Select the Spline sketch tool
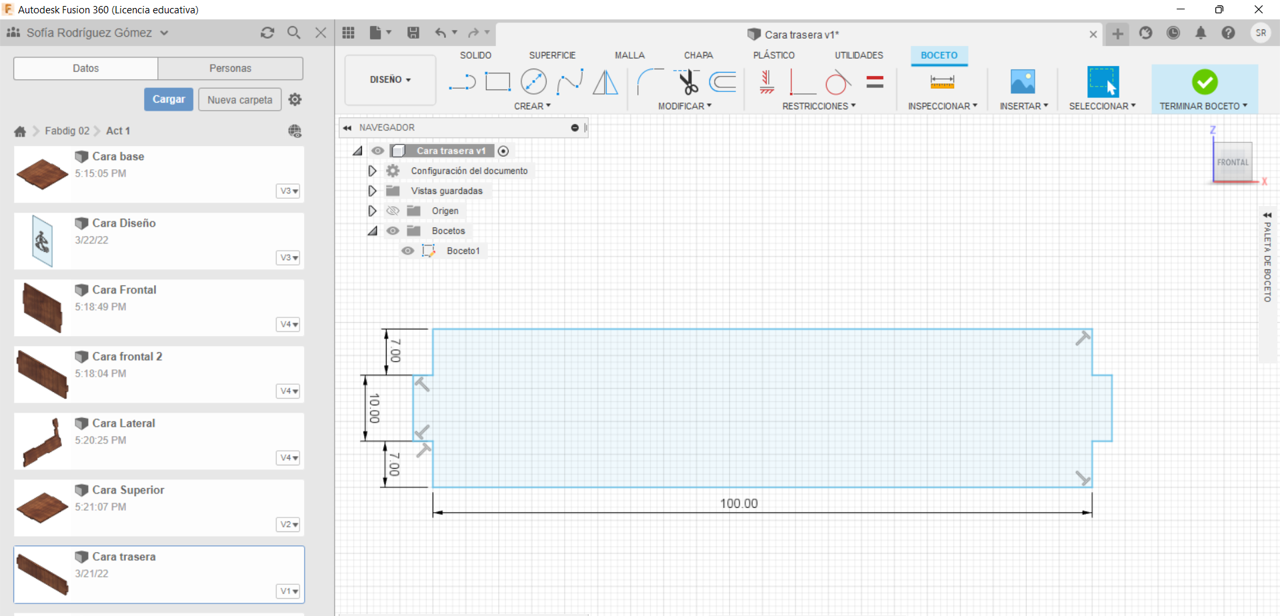The image size is (1280, 616). (570, 82)
